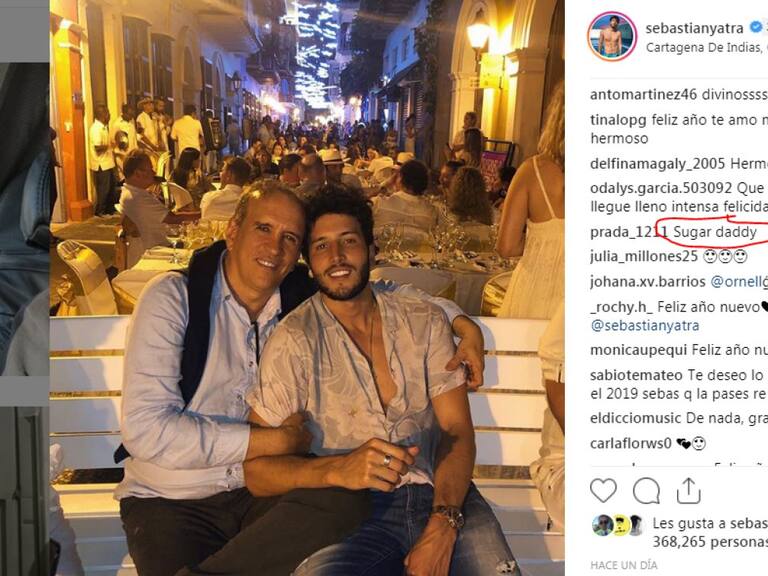Open carlaflorws0 commenter profile
Screen dimensions: 768x576
pyautogui.click(x=631, y=444)
